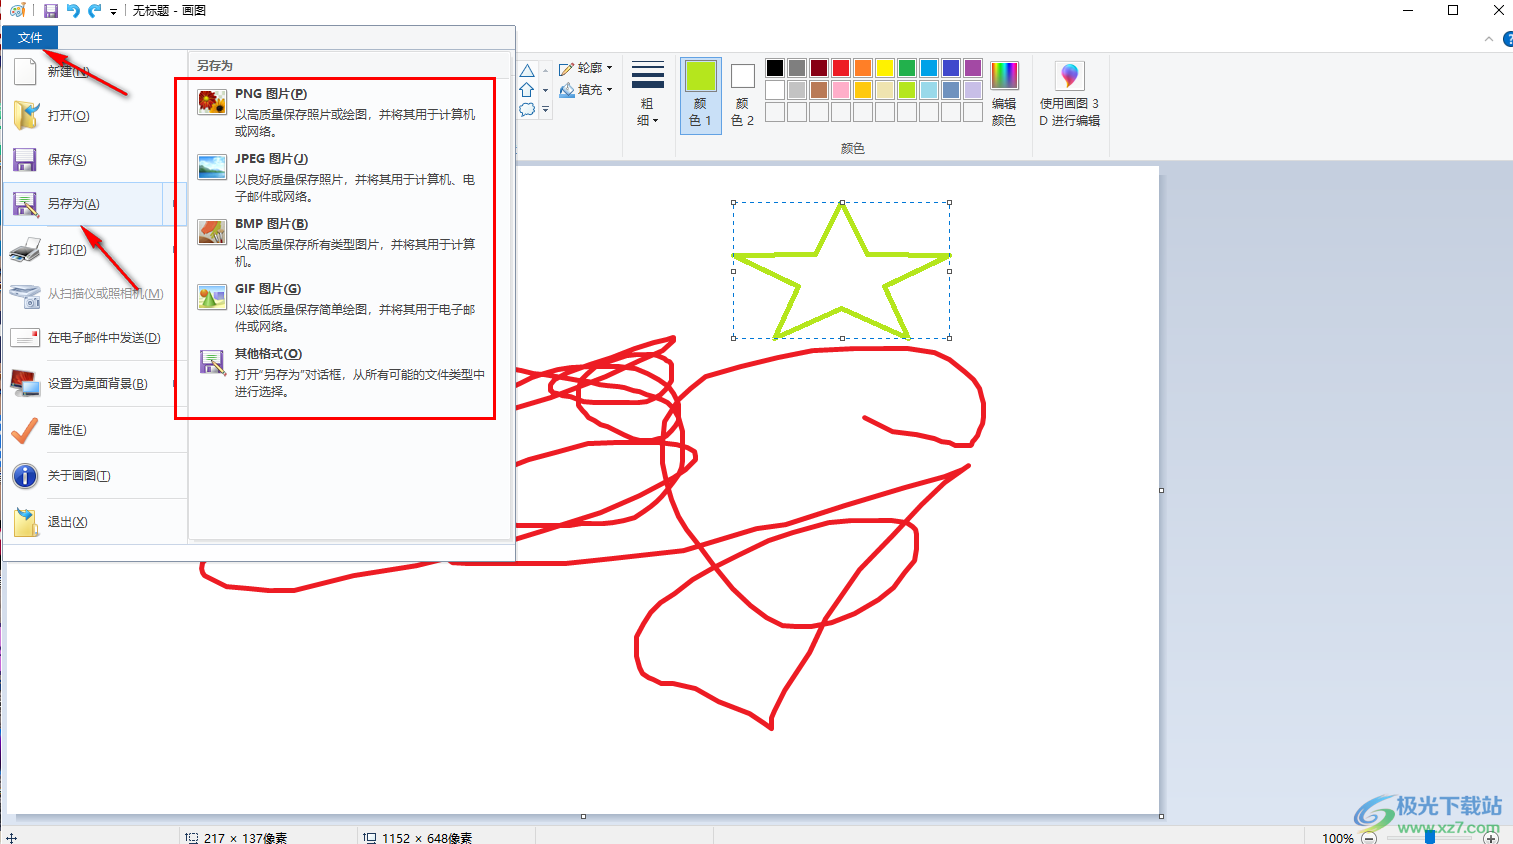Select Properties (属性) from the file menu
This screenshot has height=844, width=1513.
67,430
